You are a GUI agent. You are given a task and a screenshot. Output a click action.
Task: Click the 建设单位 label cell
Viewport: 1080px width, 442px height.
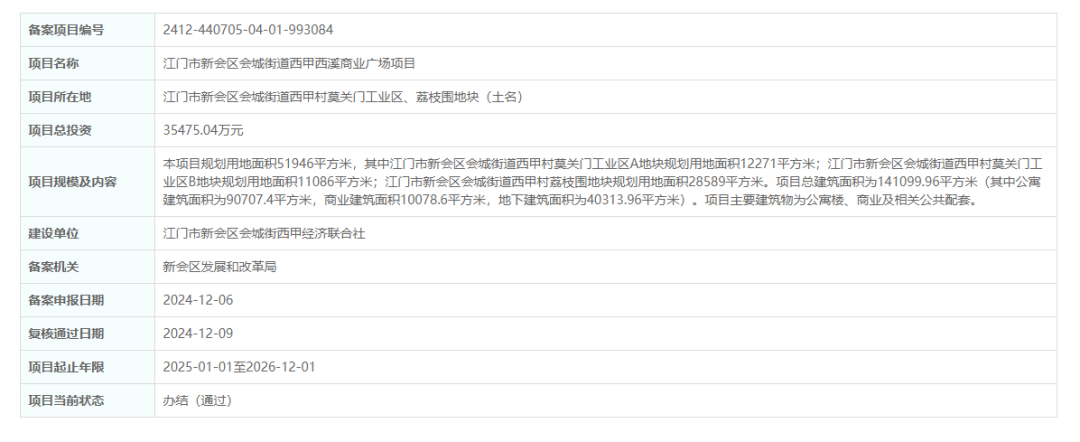tap(87, 233)
